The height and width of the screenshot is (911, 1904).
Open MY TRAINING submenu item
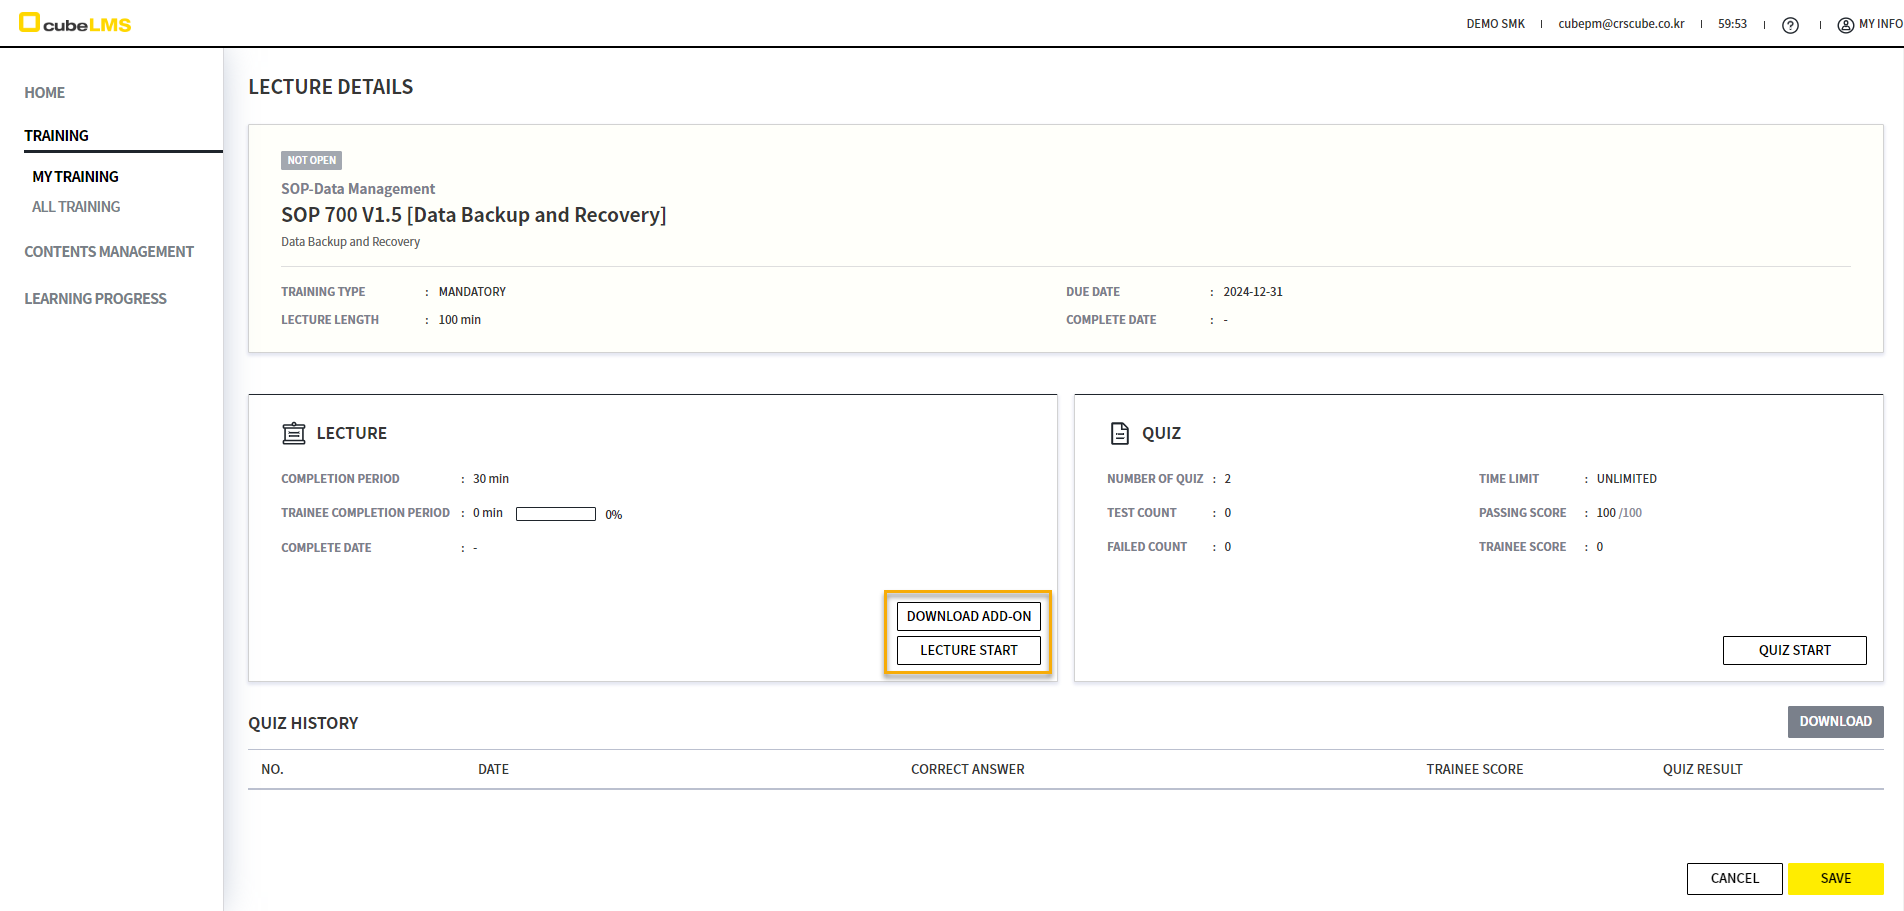(75, 177)
